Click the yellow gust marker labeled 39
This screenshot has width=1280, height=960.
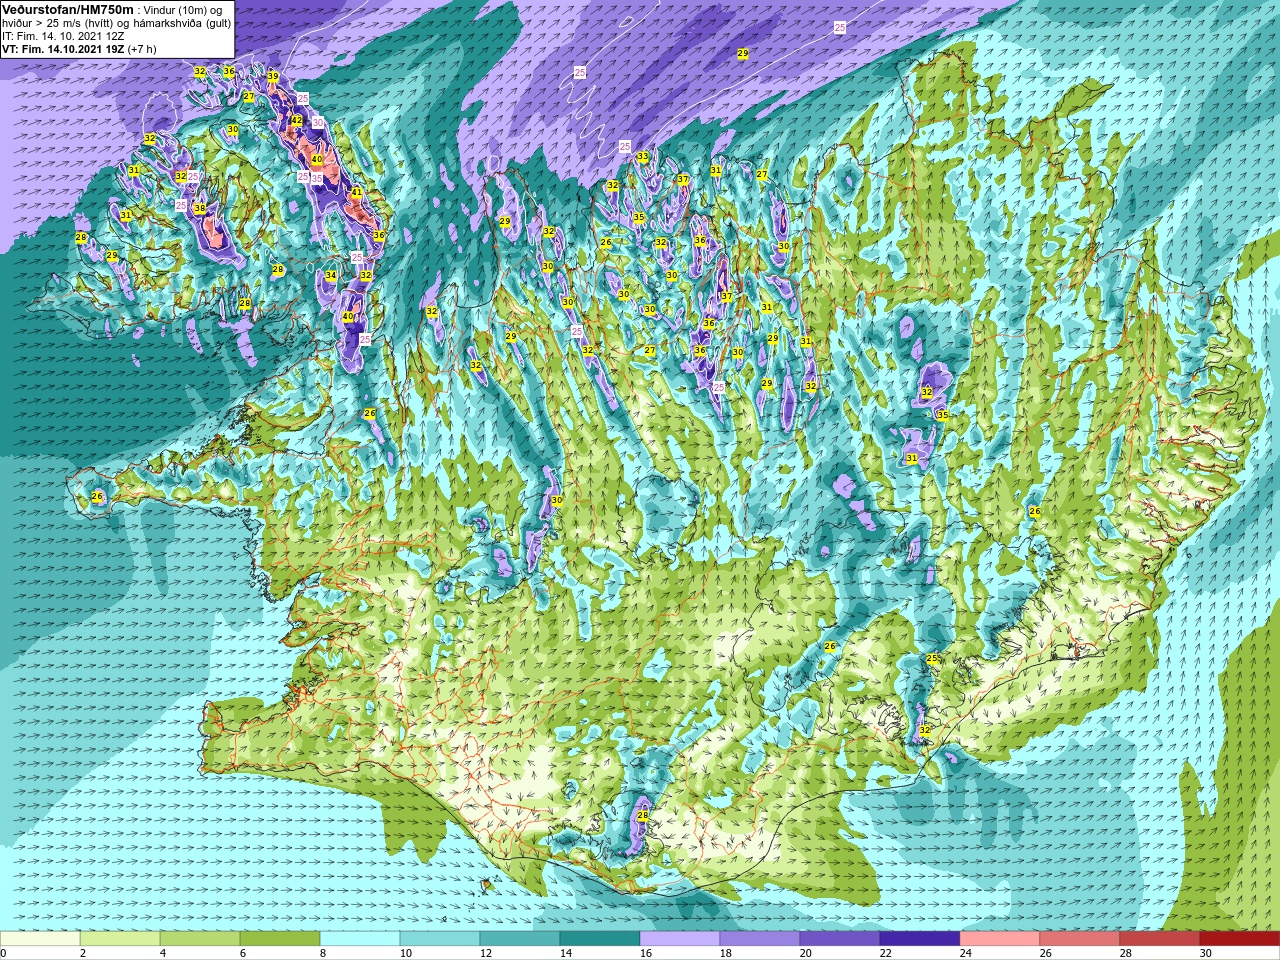pyautogui.click(x=273, y=76)
